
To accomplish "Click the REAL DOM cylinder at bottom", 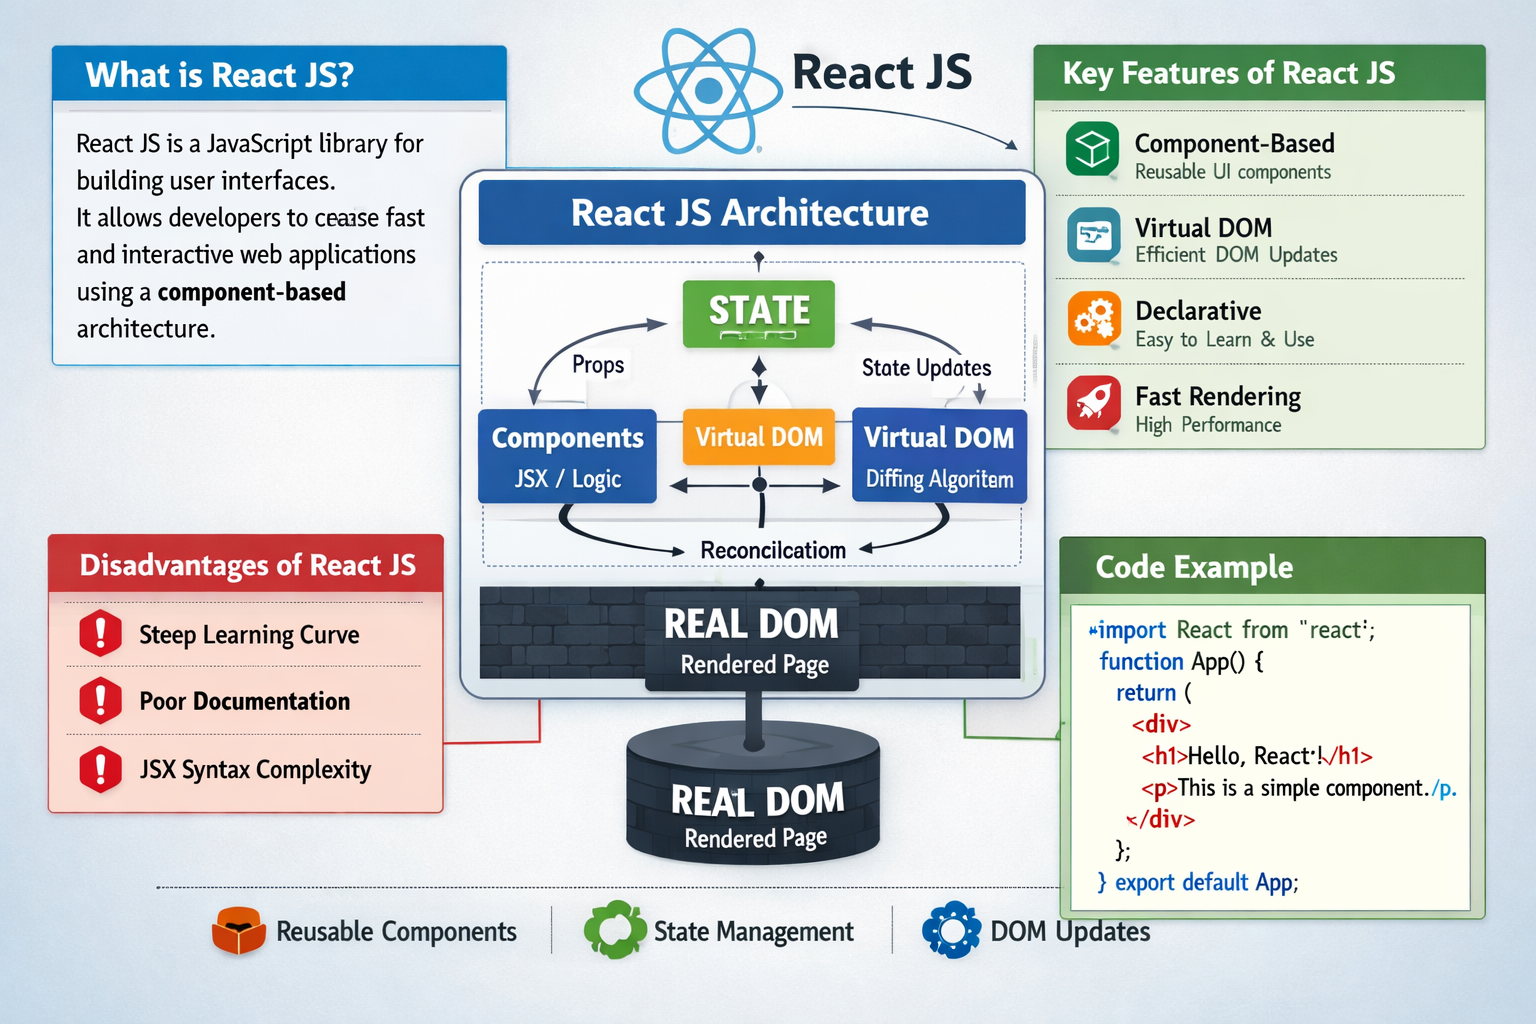I will pos(753,792).
